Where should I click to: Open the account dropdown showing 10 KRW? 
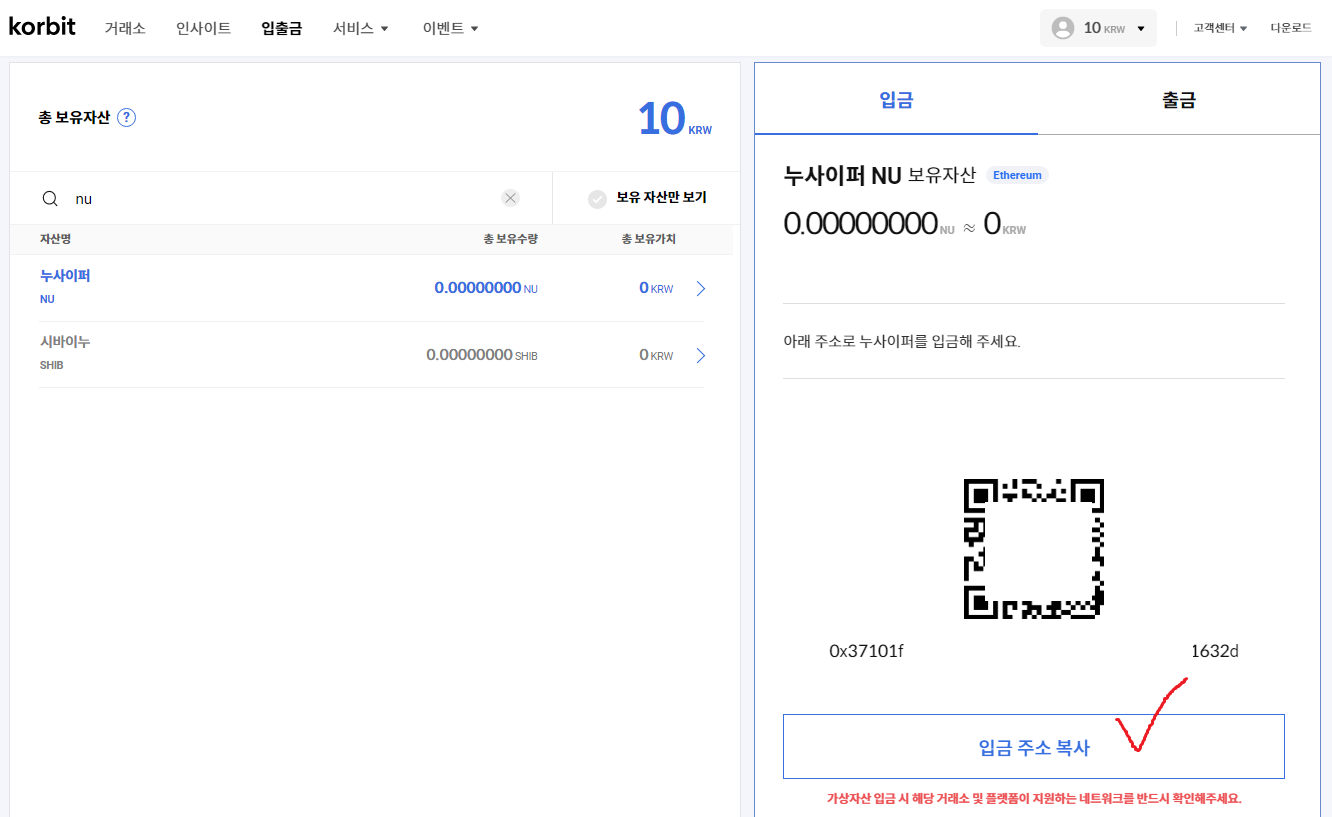tap(1098, 28)
